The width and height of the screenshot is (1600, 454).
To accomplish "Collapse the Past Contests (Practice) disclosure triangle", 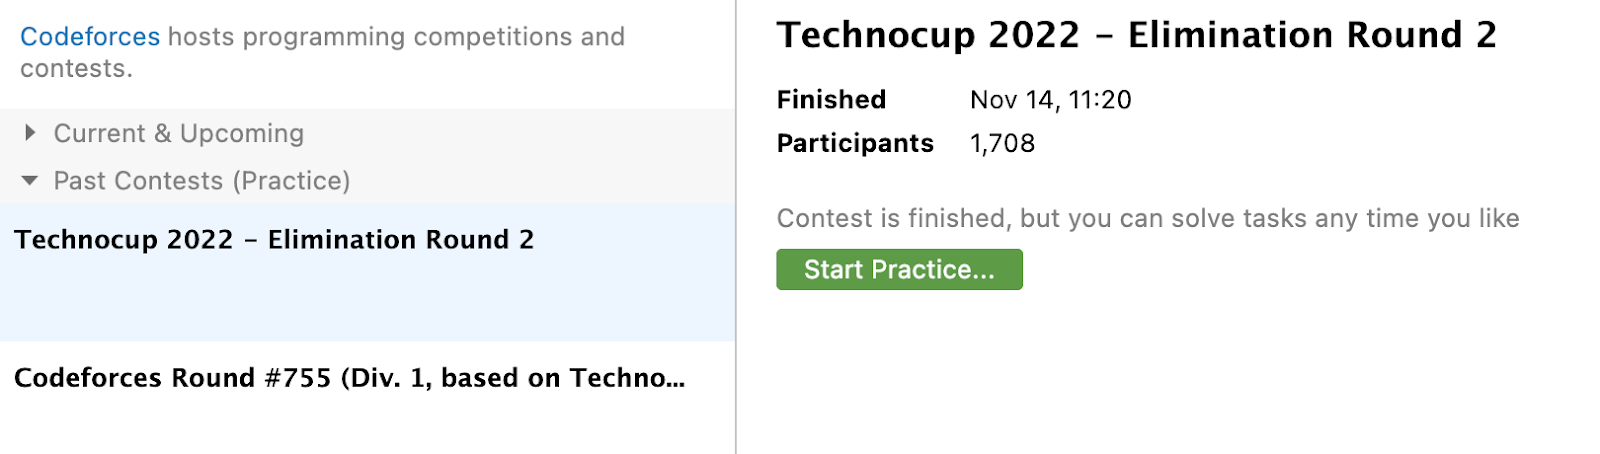I will click(x=30, y=181).
